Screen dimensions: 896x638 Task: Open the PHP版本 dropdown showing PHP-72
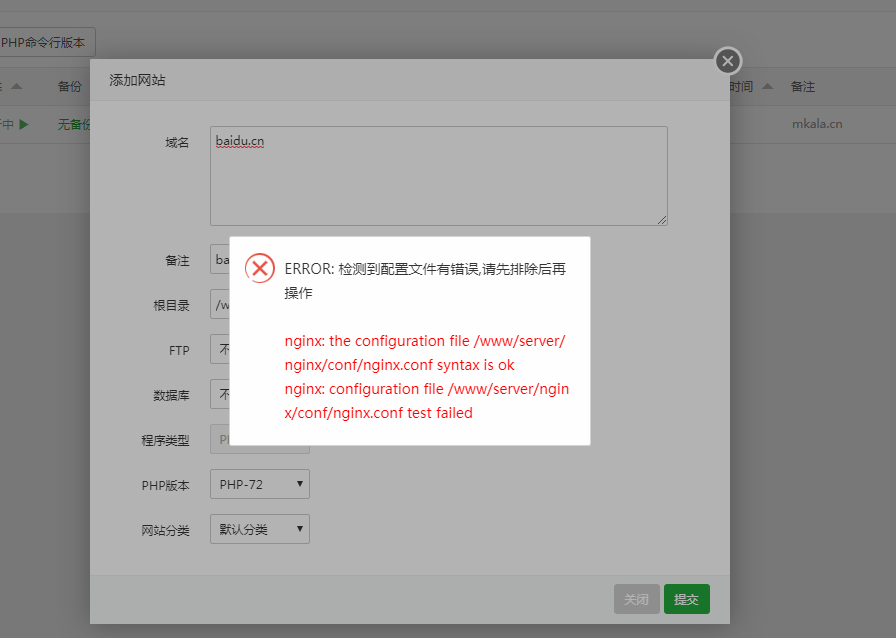coord(259,484)
